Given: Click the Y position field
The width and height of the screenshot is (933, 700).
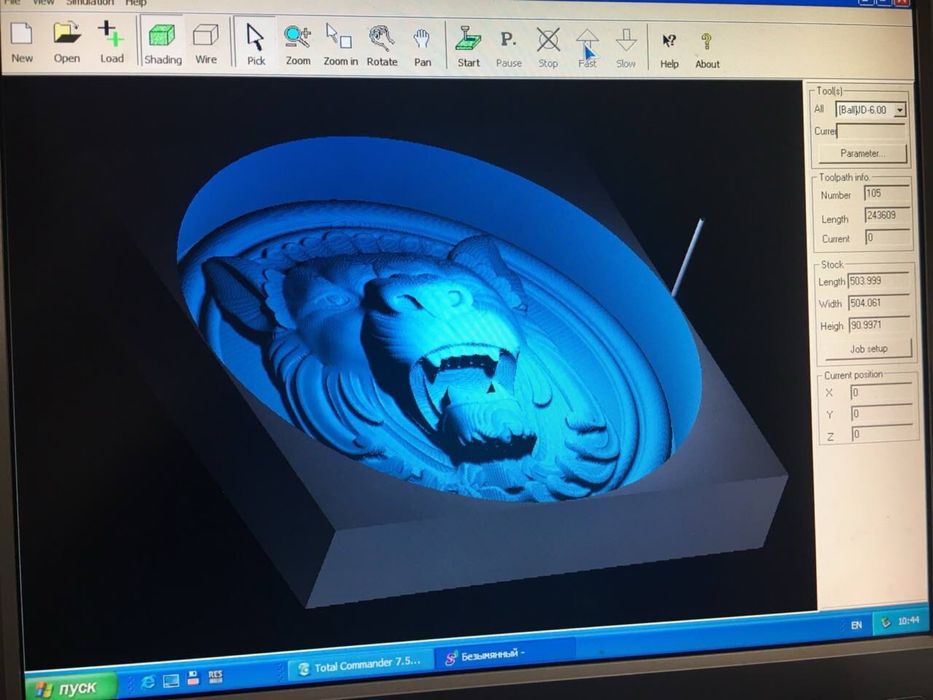Looking at the screenshot, I should pos(882,414).
